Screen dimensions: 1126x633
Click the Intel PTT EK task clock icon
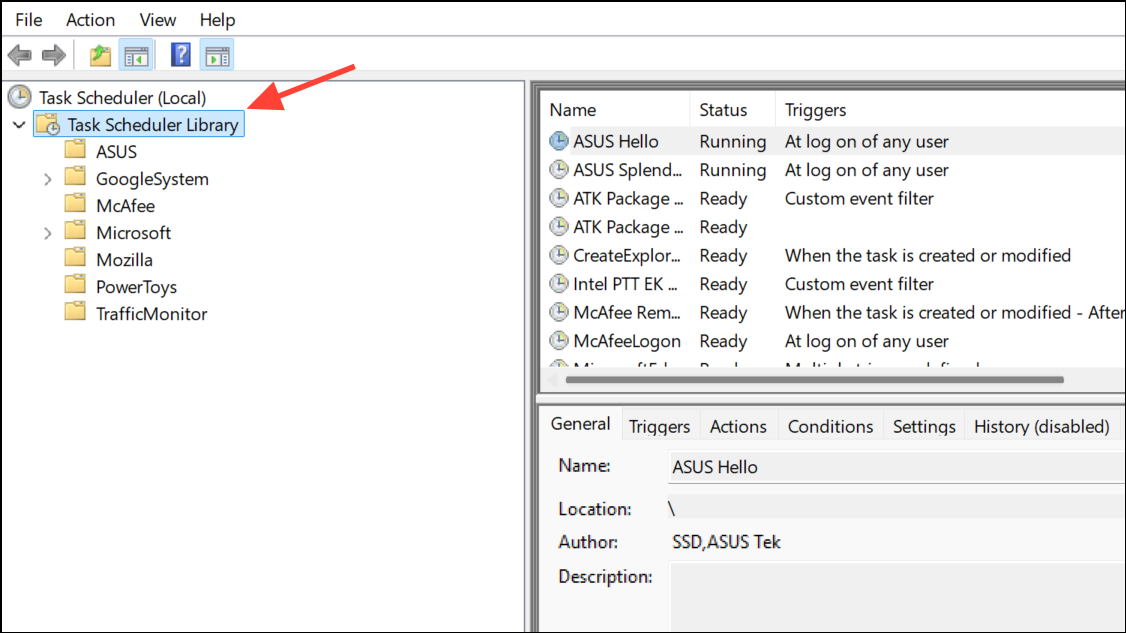(559, 284)
